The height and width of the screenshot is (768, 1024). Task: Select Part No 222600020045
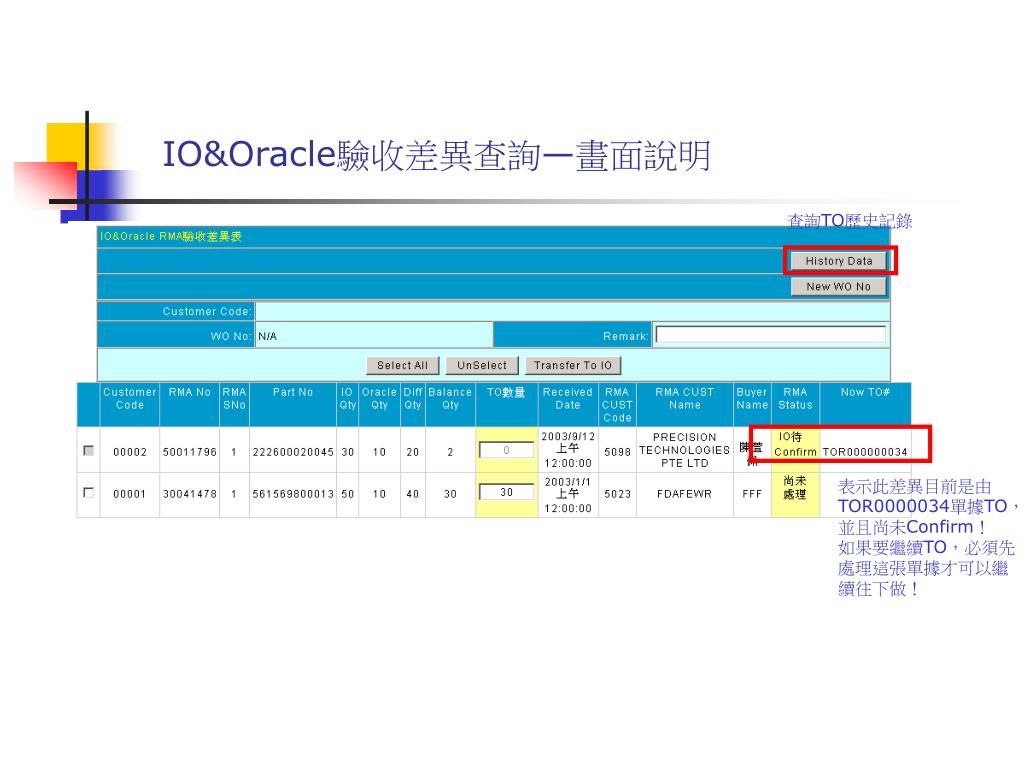(293, 452)
